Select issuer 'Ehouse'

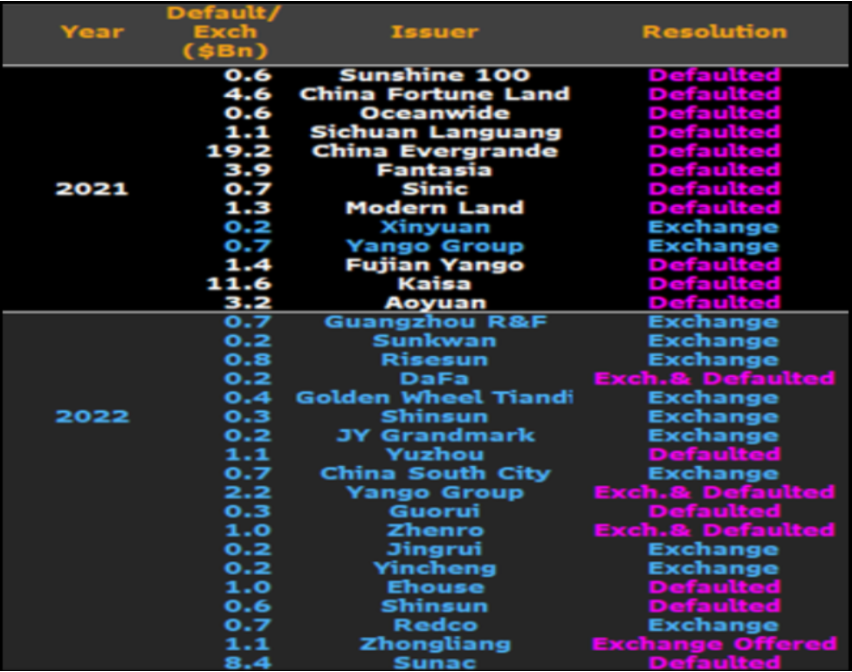pyautogui.click(x=434, y=587)
